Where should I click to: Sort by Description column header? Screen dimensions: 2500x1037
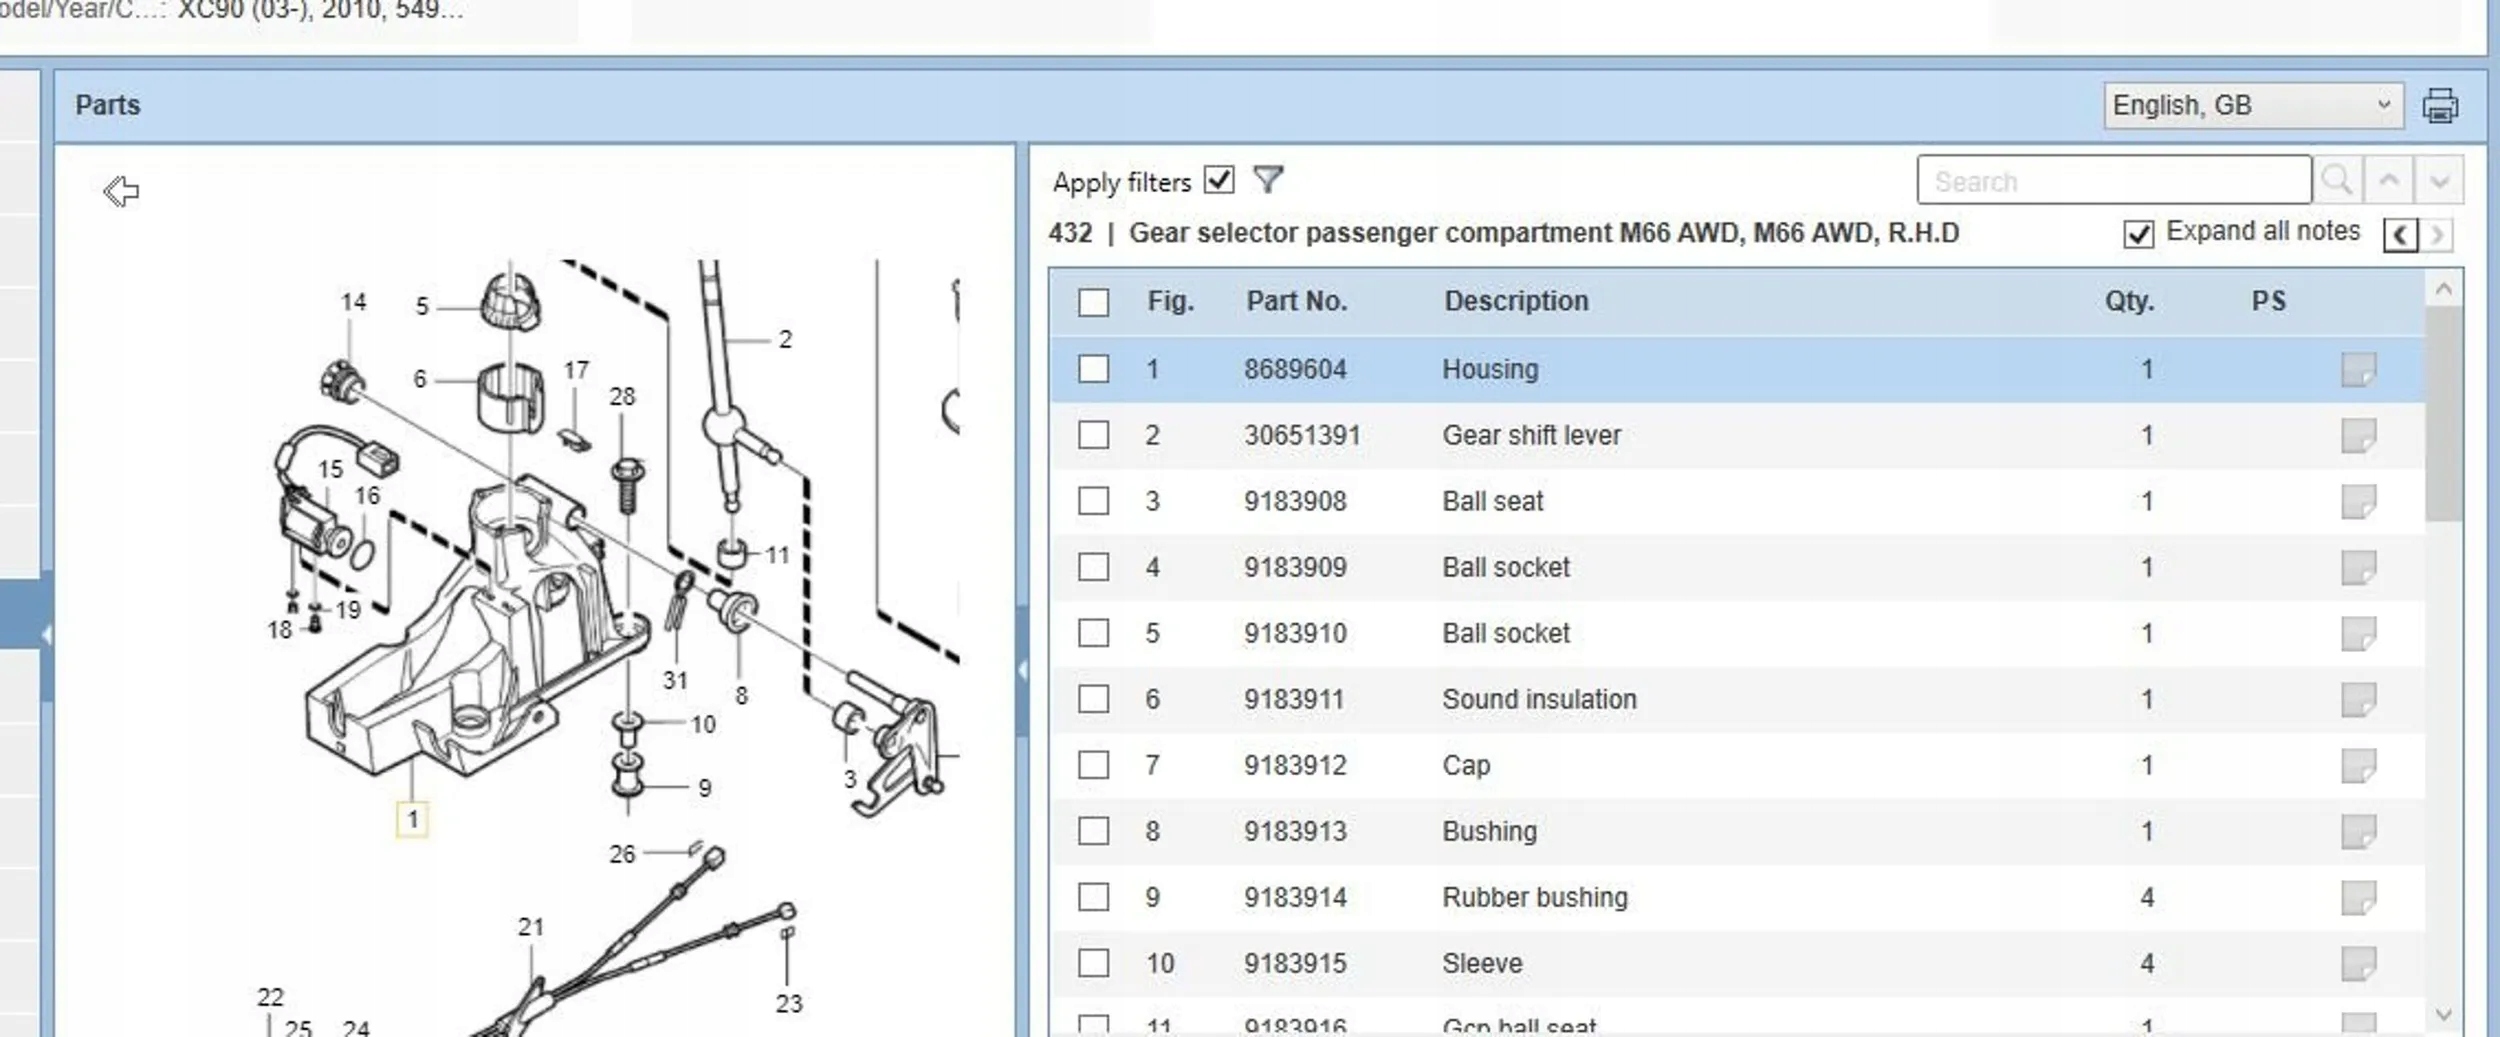click(1516, 301)
